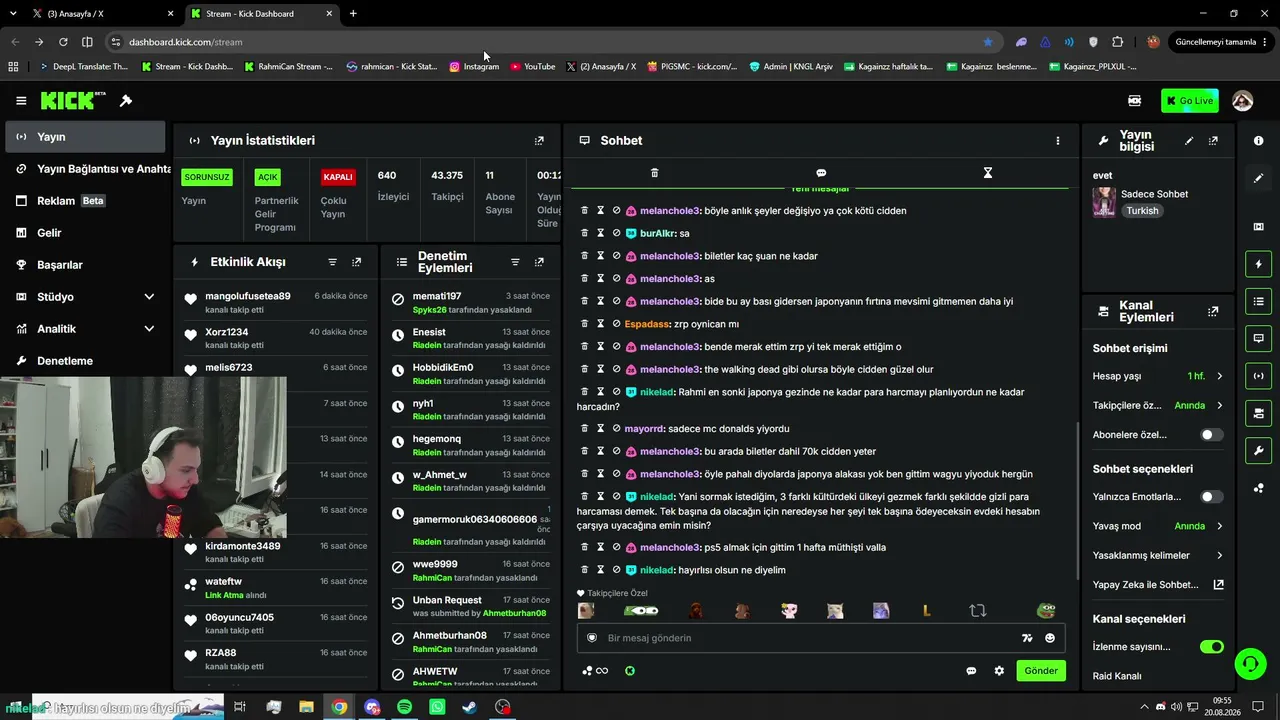The width and height of the screenshot is (1280, 720).
Task: Open the translate icon in message box
Action: (x=1027, y=638)
